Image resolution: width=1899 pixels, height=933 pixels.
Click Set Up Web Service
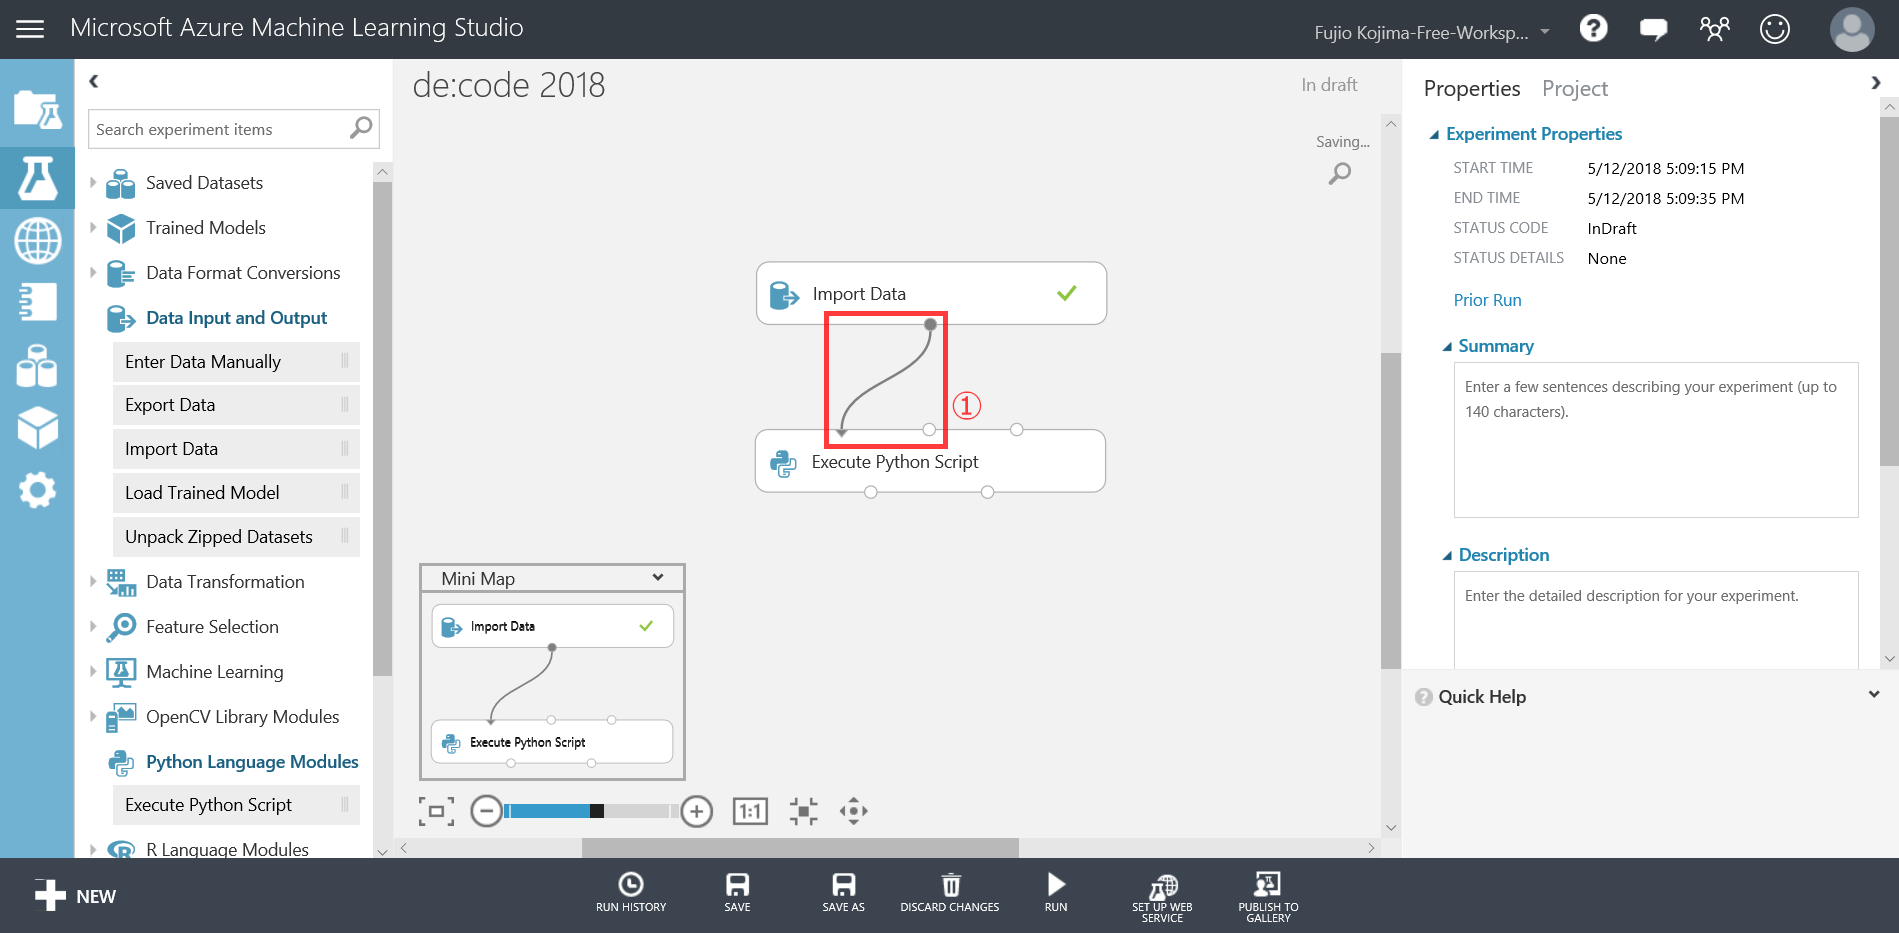[1162, 897]
